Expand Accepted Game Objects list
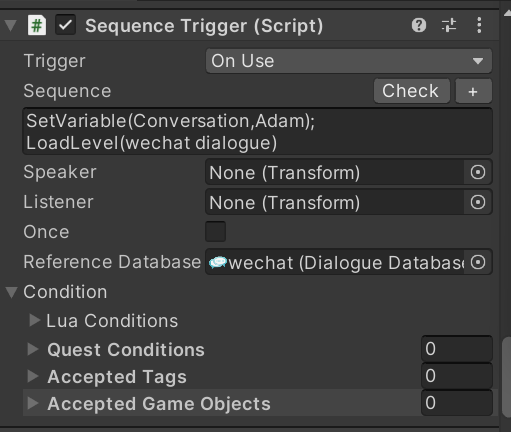Viewport: 511px width, 432px height. (x=33, y=403)
